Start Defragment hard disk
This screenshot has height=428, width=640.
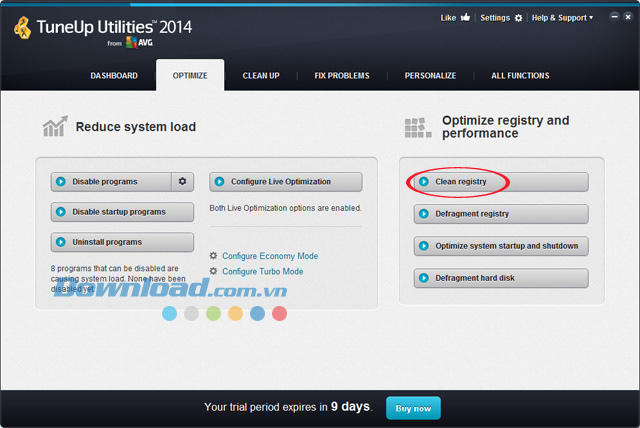501,278
